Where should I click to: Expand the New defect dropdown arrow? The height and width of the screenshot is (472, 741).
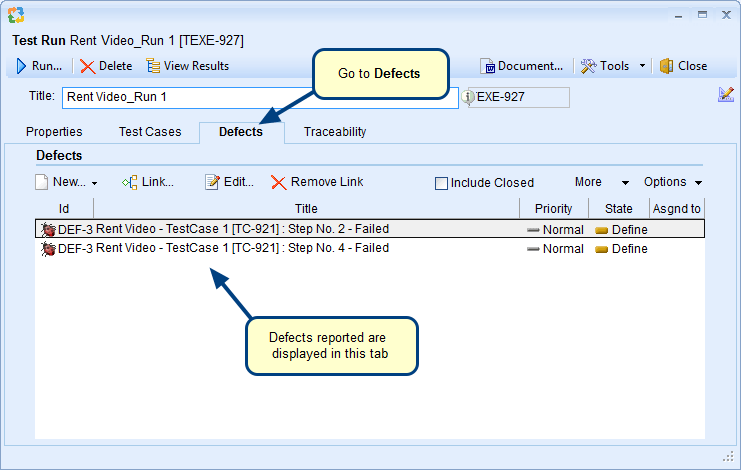coord(94,183)
